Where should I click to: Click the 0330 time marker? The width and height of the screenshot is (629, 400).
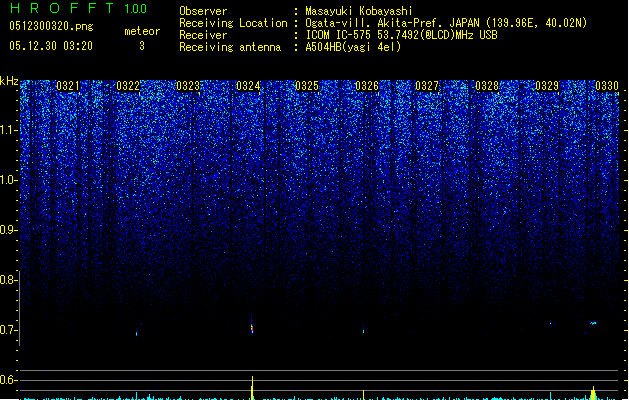click(x=607, y=86)
